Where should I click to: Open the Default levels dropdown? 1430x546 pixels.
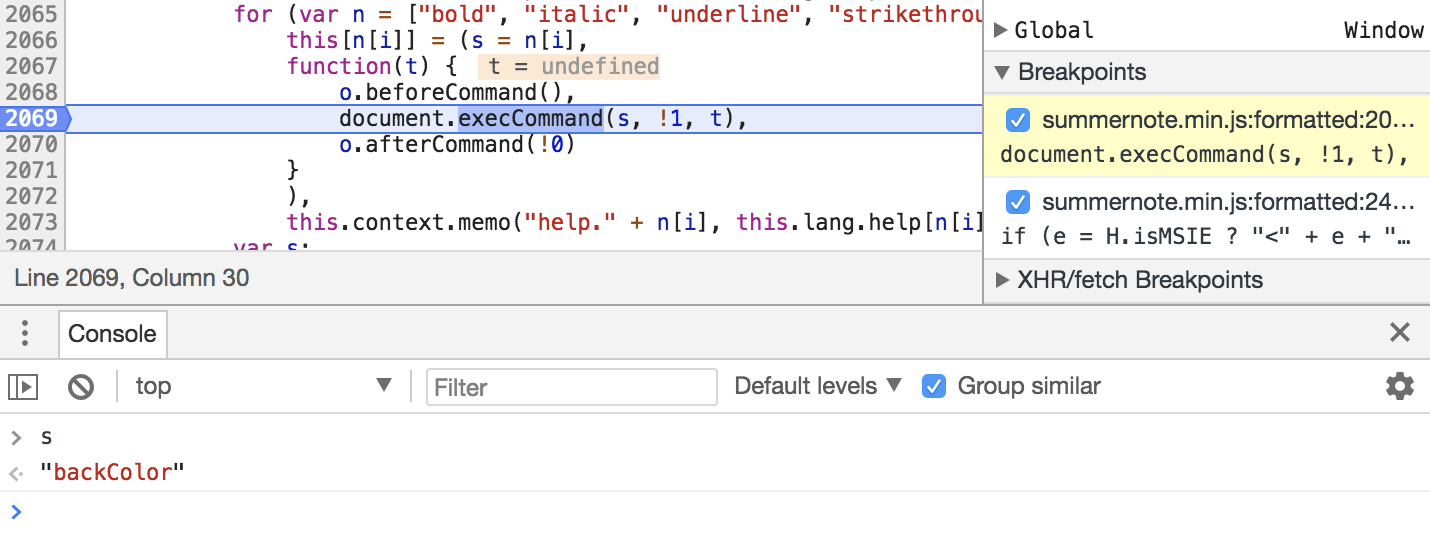[x=818, y=386]
